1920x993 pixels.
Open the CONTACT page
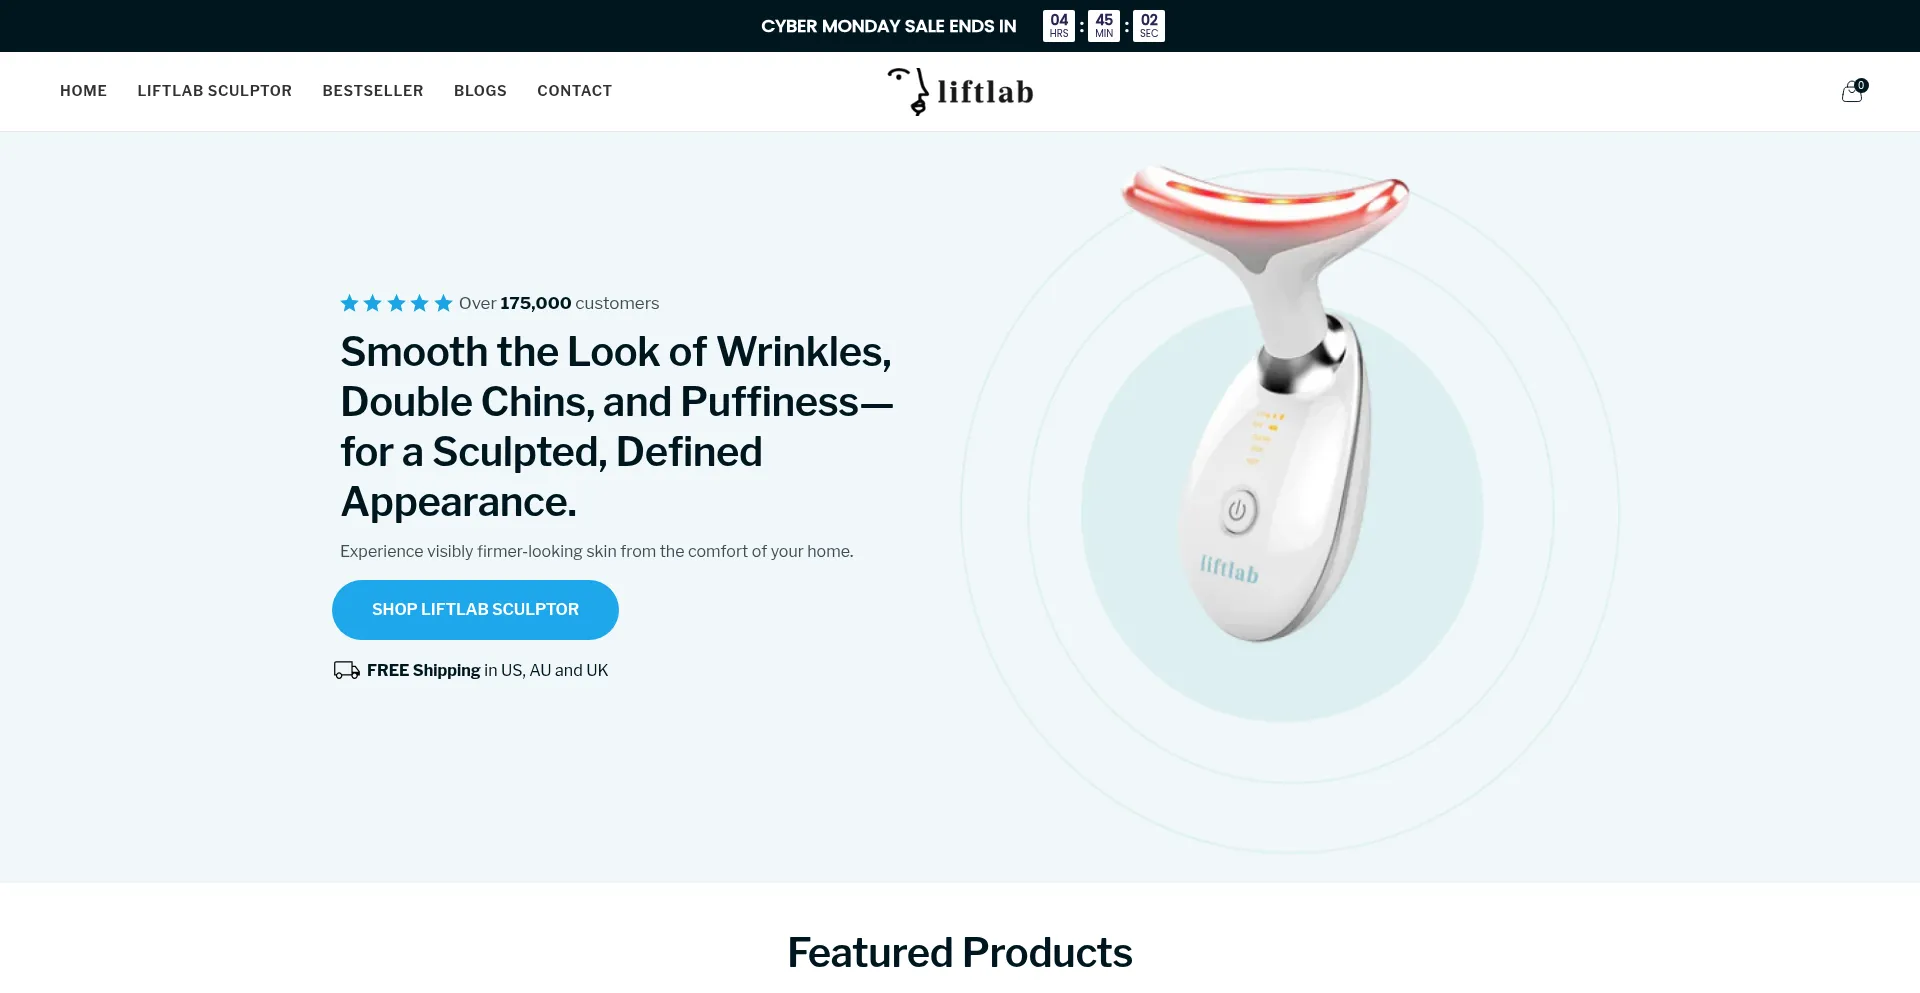click(x=575, y=91)
